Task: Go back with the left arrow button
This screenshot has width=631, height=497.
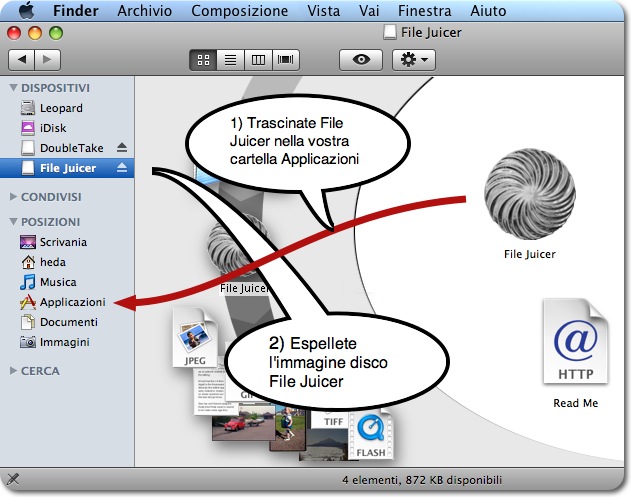Action: click(x=22, y=60)
